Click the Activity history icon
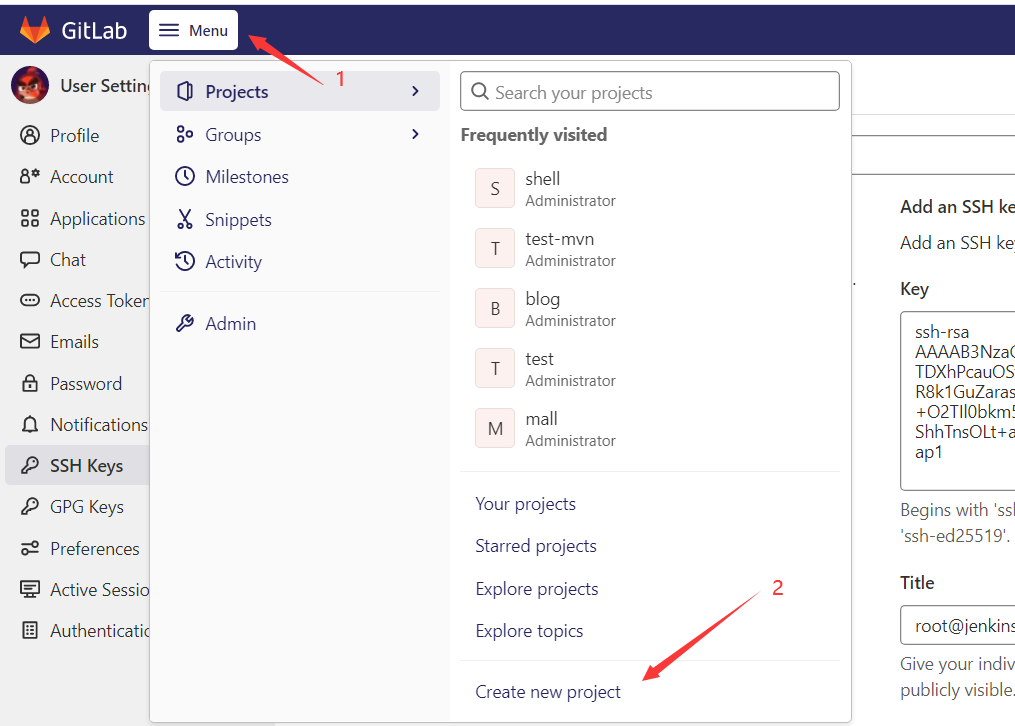The image size is (1015, 726). pos(185,261)
